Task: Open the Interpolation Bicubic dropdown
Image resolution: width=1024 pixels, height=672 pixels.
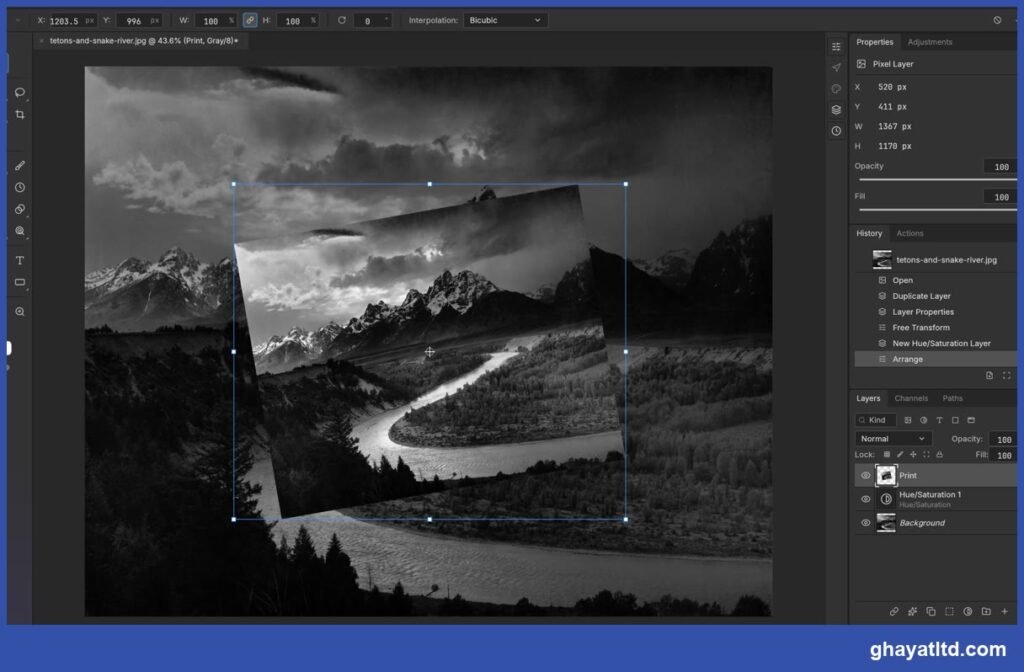Action: click(505, 20)
